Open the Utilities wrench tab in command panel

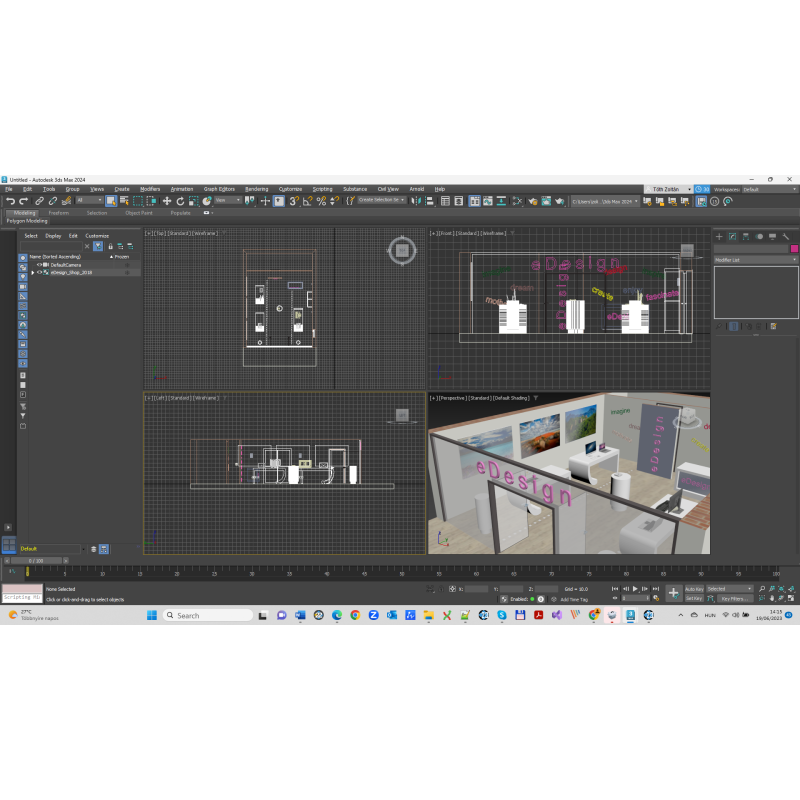coord(786,237)
